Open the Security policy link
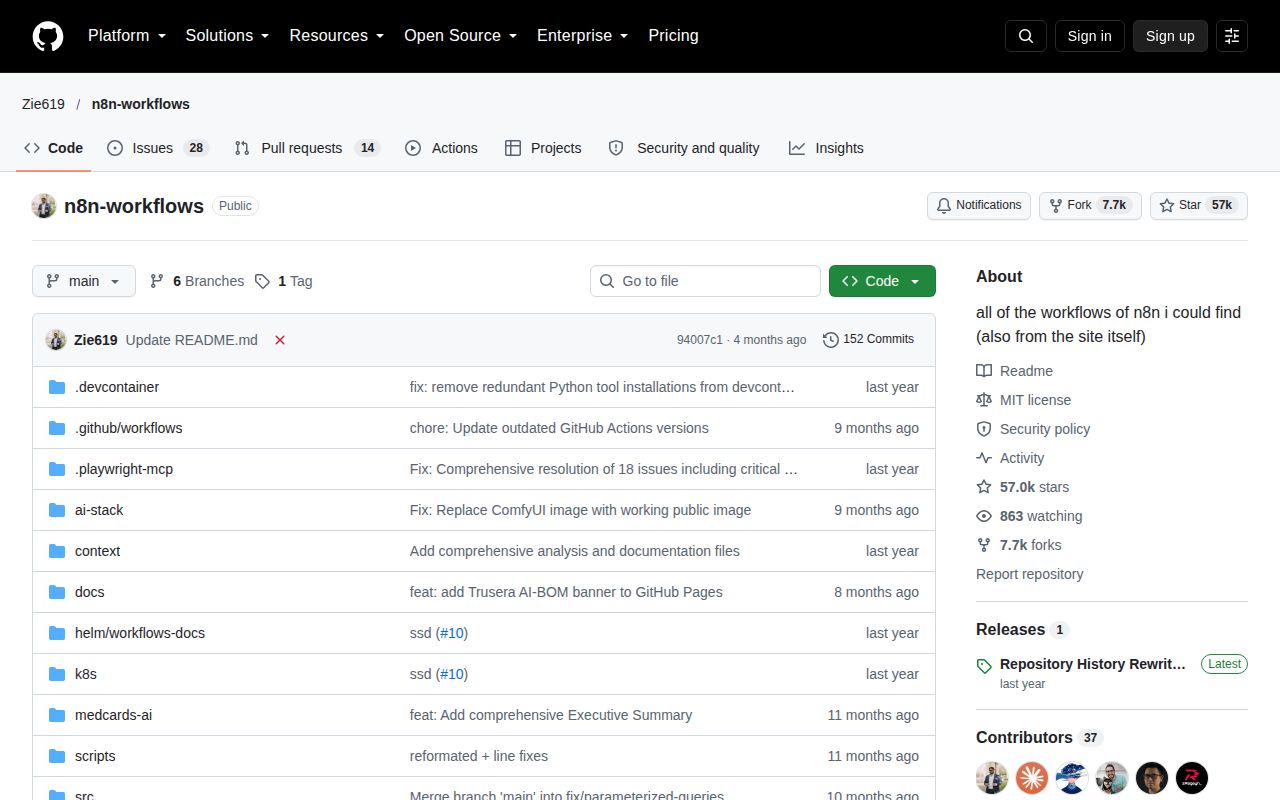This screenshot has height=800, width=1280. (x=1033, y=429)
